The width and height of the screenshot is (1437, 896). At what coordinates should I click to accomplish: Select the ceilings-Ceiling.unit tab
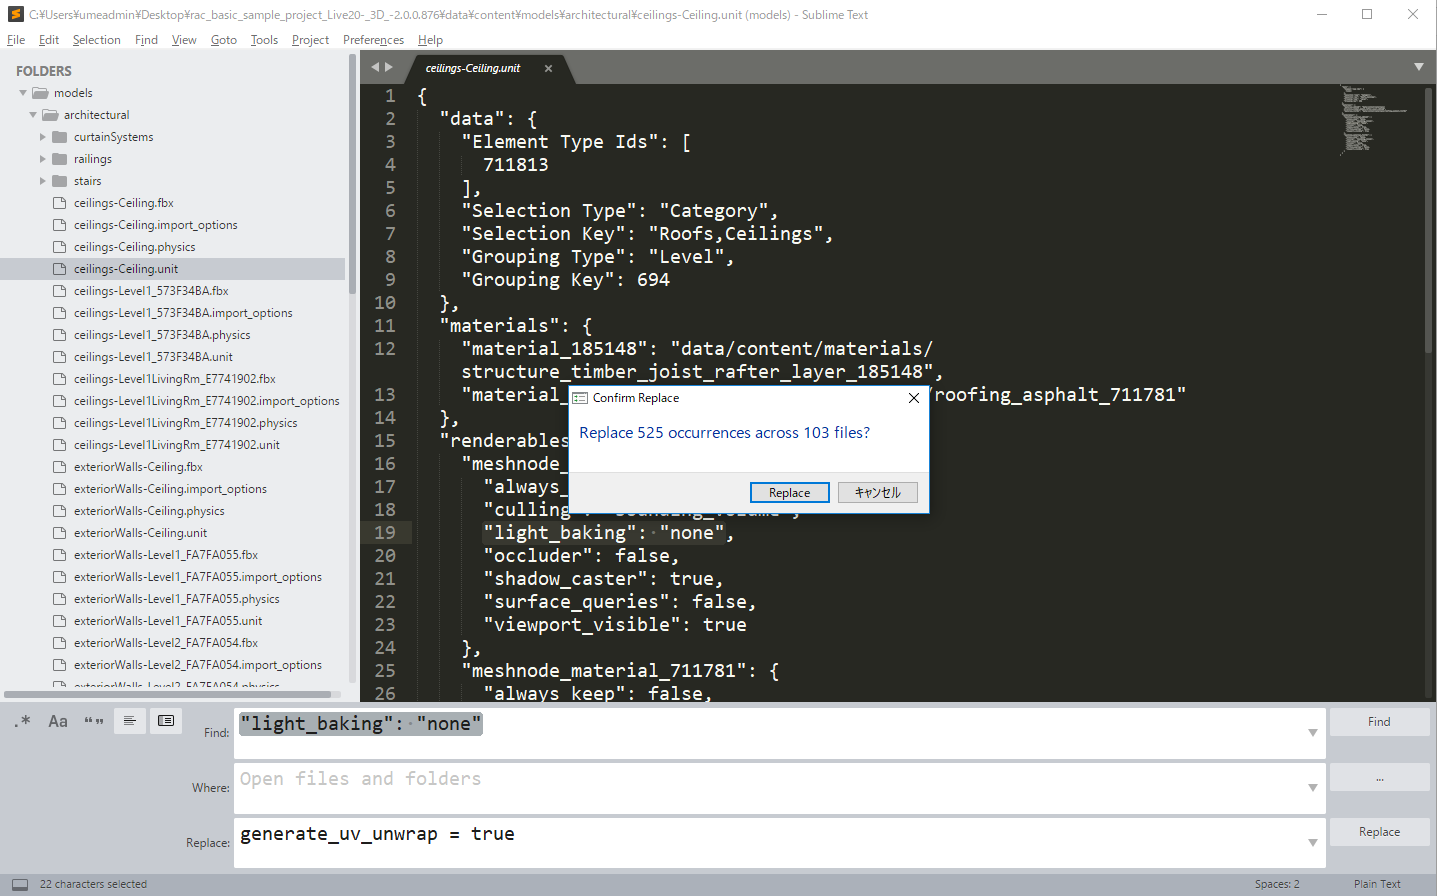[473, 68]
